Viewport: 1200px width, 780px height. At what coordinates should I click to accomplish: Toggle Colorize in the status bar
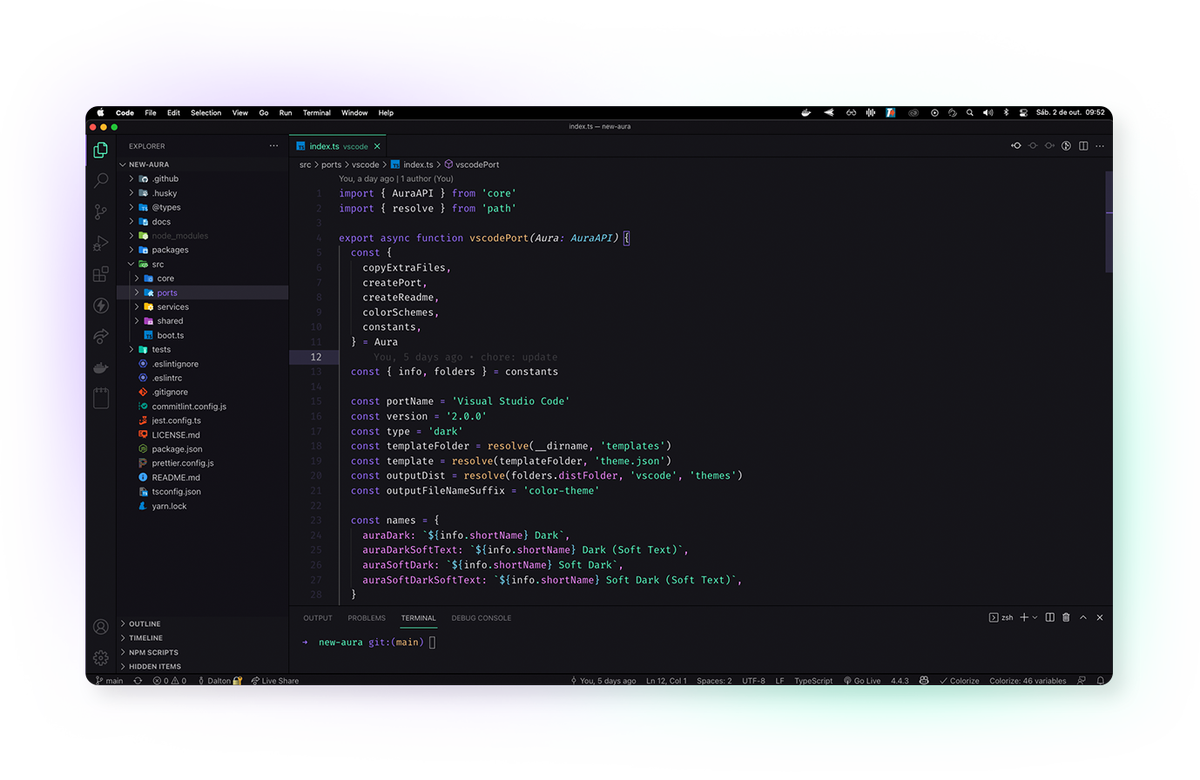[958, 681]
